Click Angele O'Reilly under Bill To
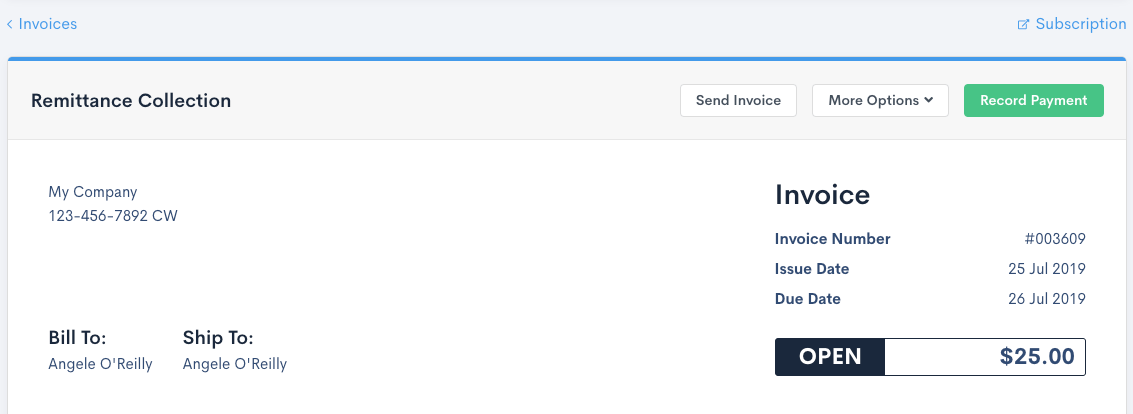 100,364
